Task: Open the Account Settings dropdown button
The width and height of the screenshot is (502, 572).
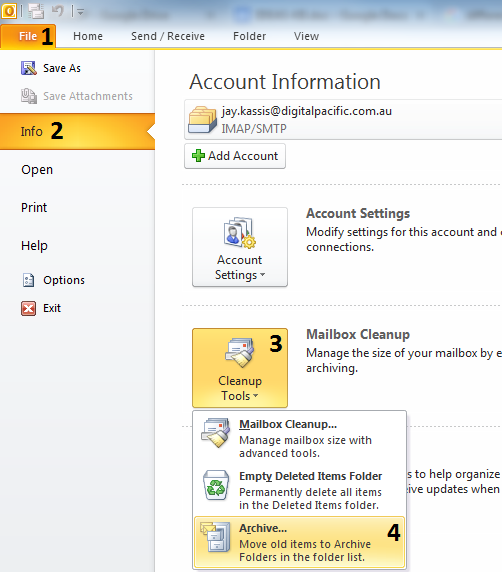Action: [x=240, y=247]
